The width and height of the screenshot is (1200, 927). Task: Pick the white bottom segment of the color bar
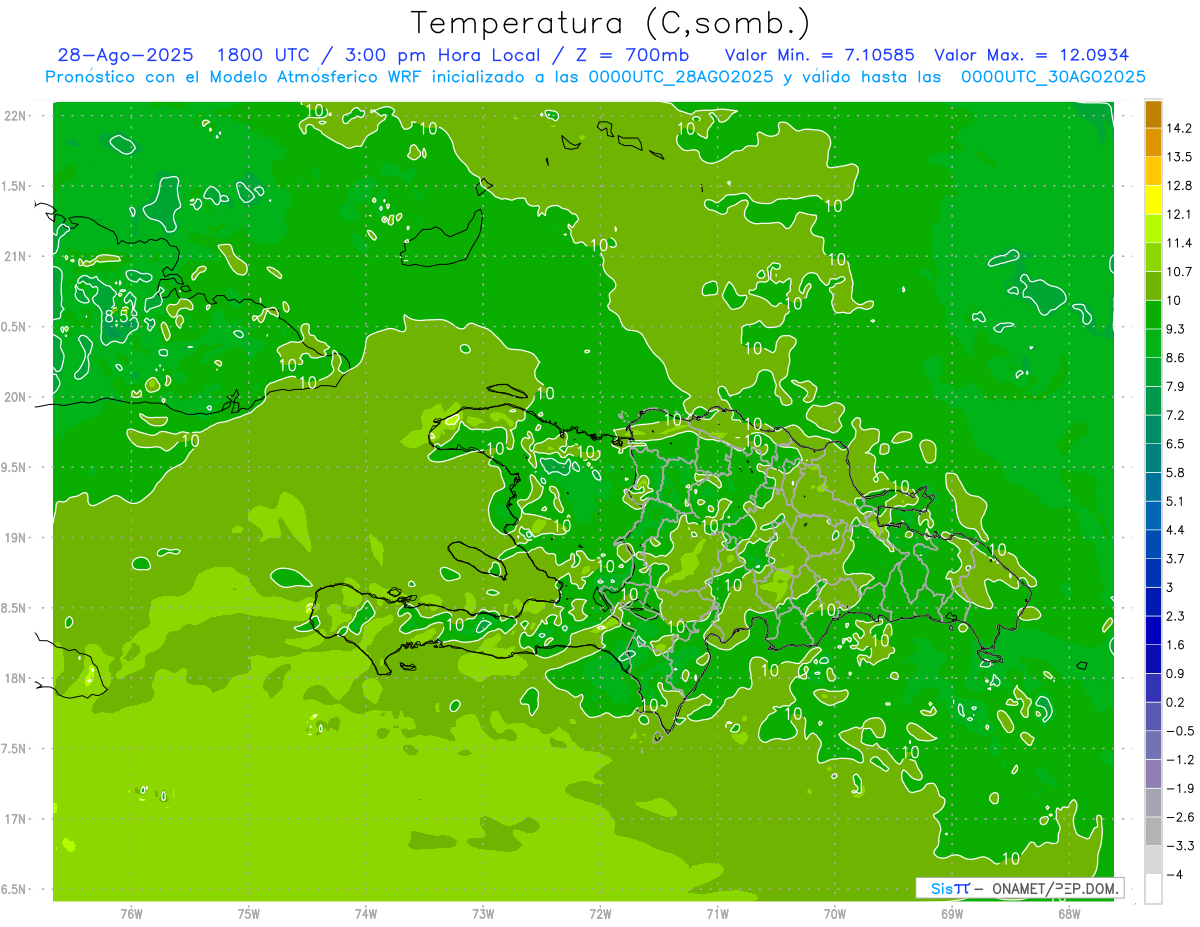click(x=1153, y=888)
